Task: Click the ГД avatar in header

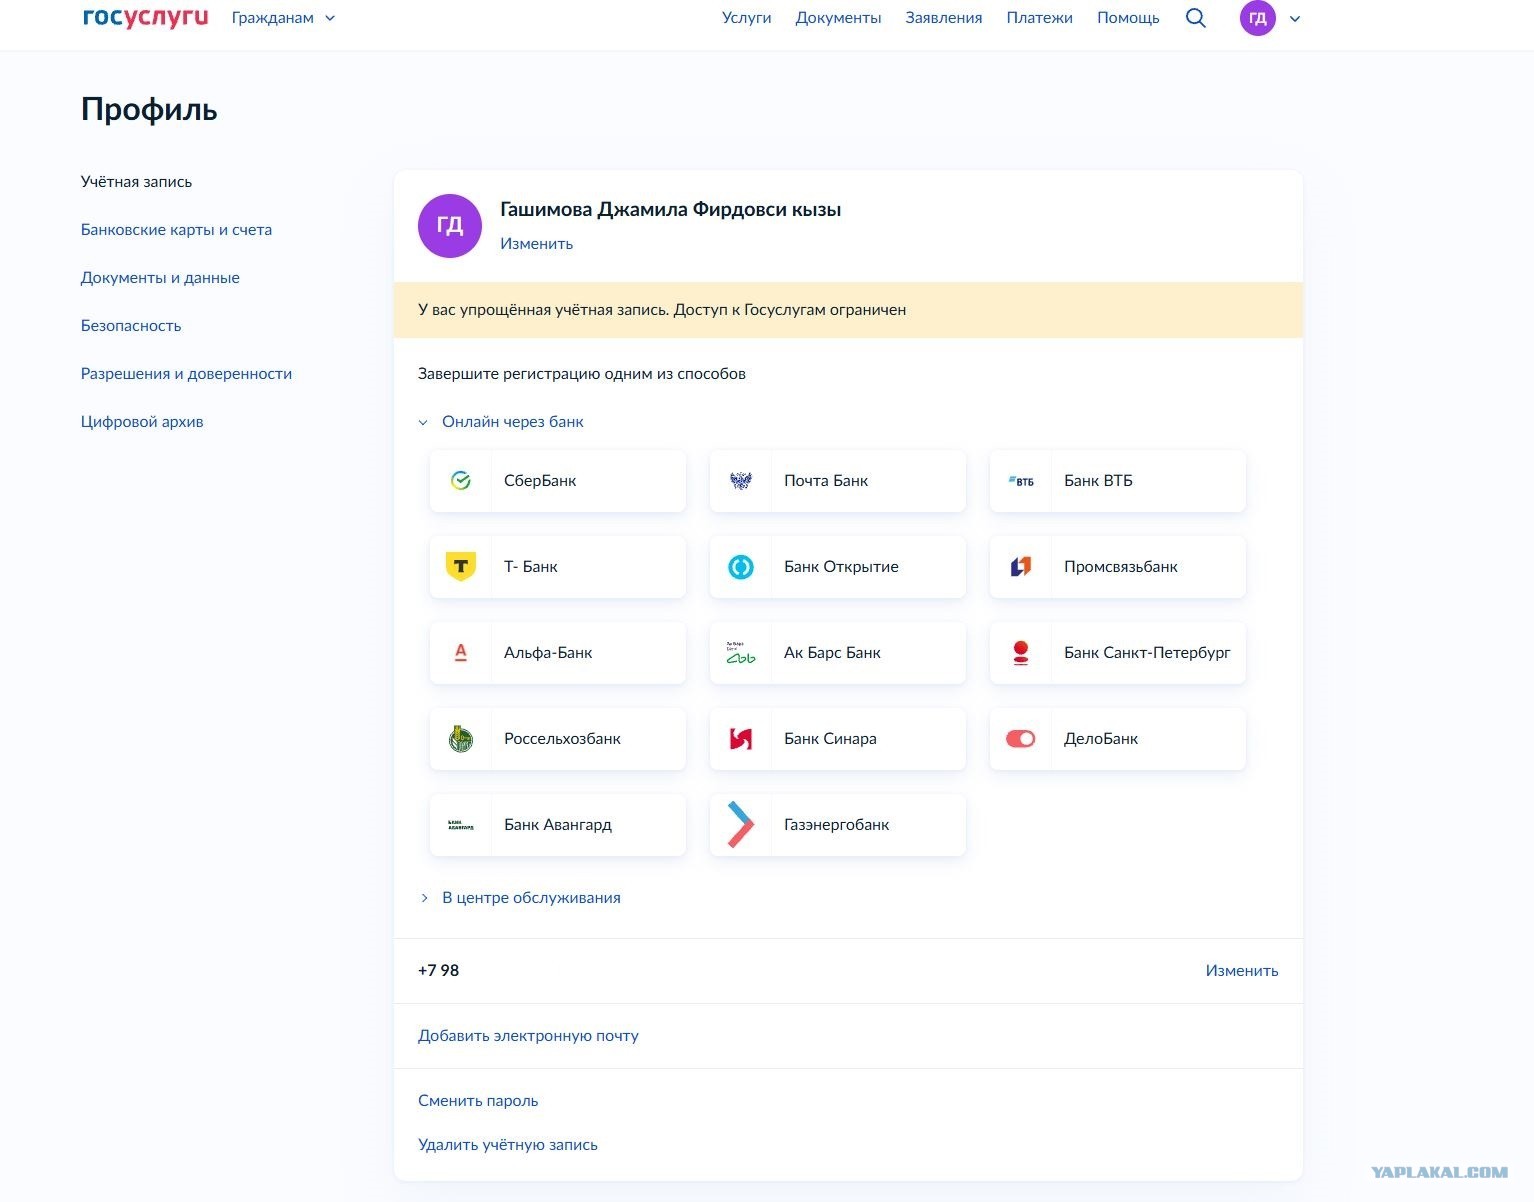Action: click(x=1257, y=18)
